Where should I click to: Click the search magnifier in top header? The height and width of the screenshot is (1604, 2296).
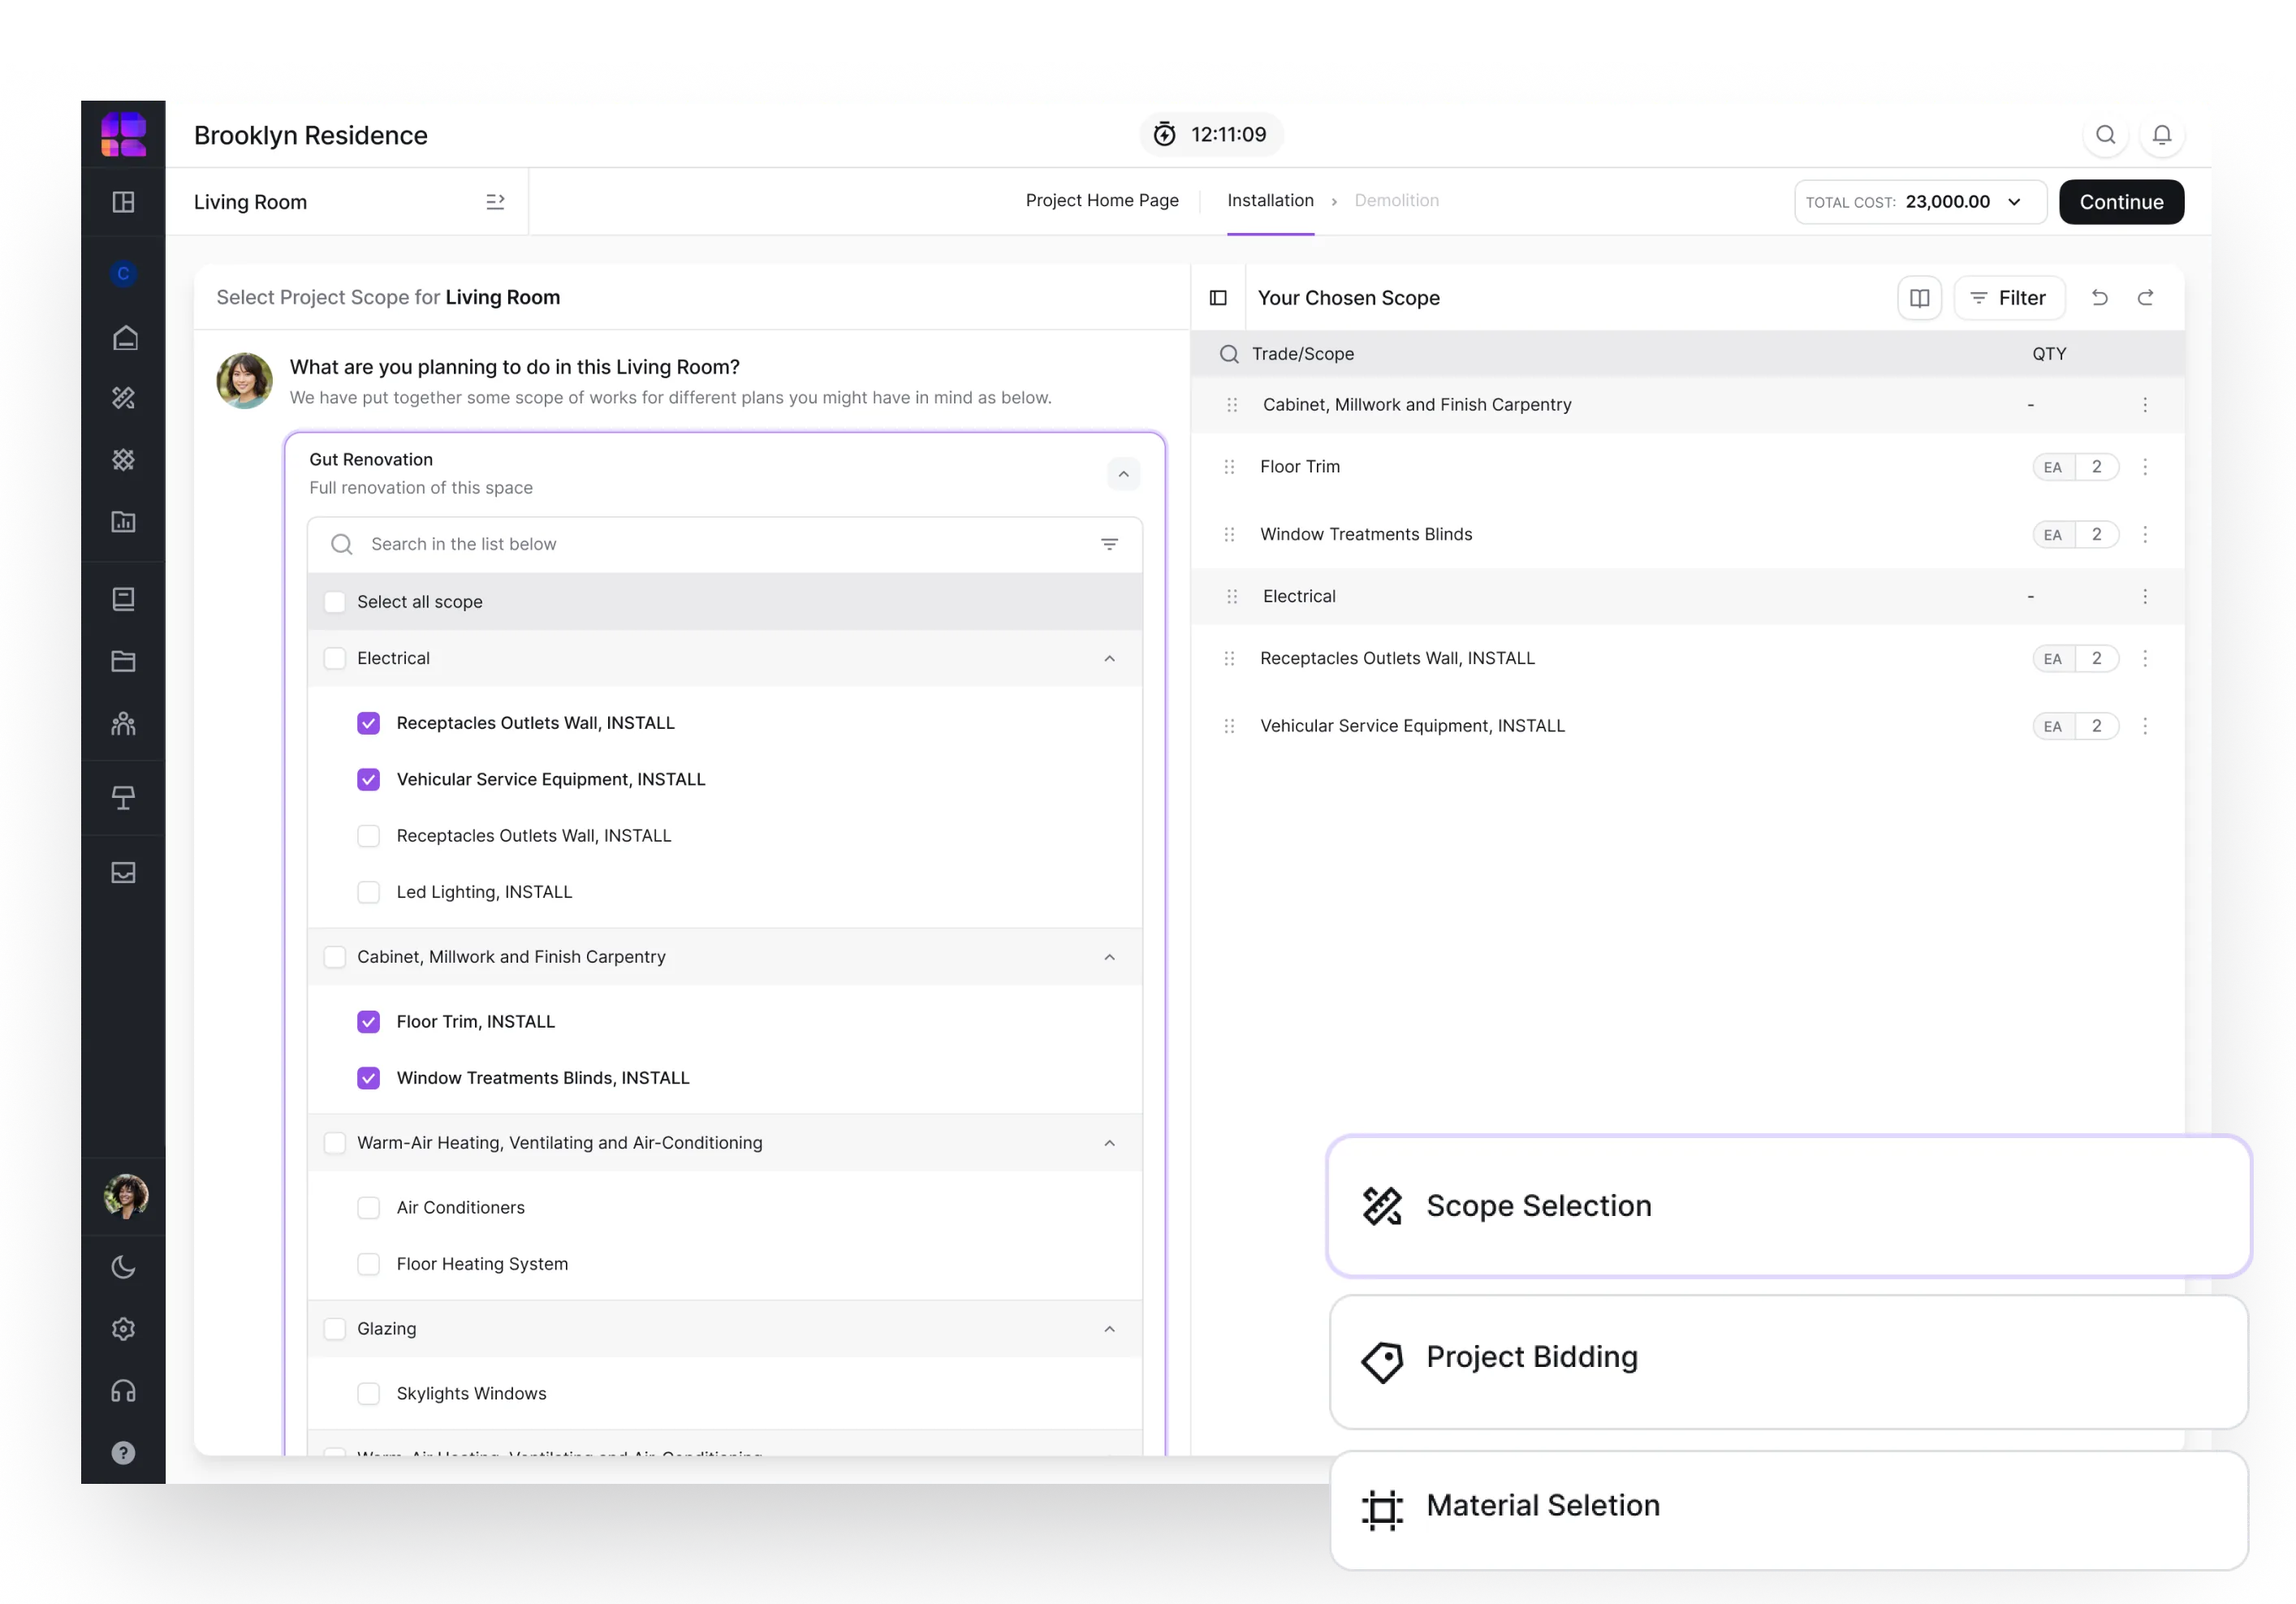(2105, 135)
